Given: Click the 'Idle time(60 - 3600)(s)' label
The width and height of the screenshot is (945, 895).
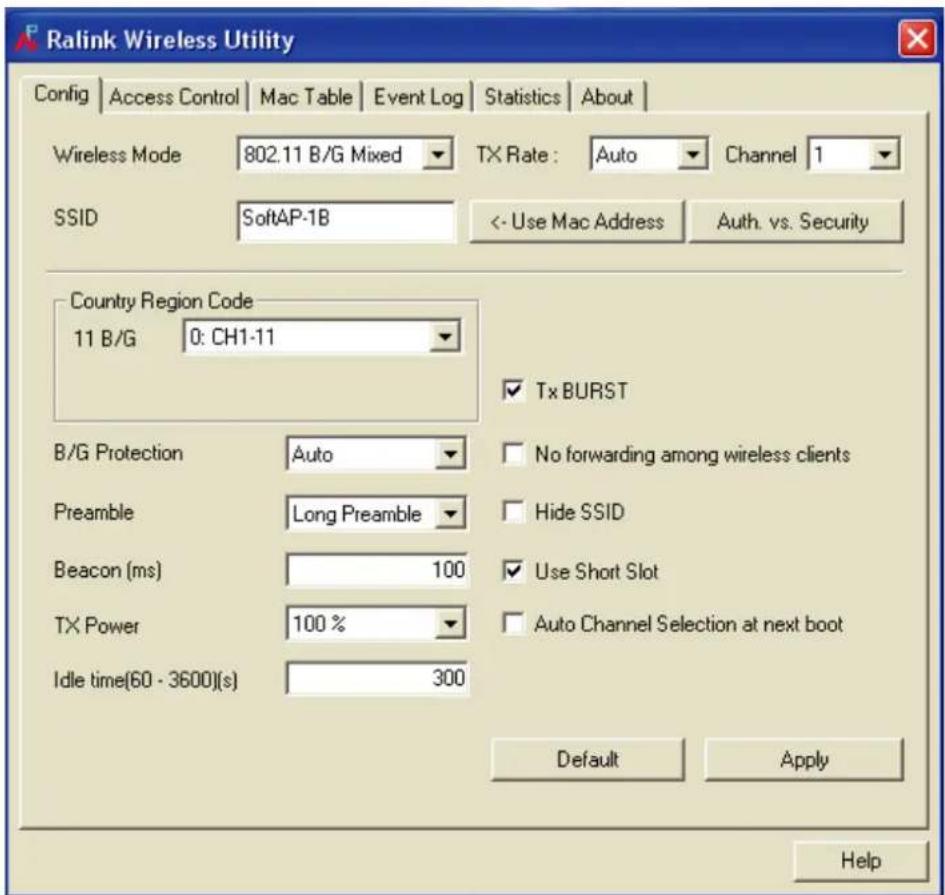Looking at the screenshot, I should [145, 680].
